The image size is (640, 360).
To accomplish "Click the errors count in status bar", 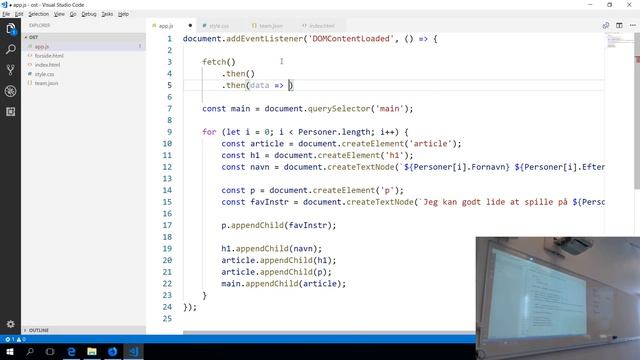I will pyautogui.click(x=10, y=339).
